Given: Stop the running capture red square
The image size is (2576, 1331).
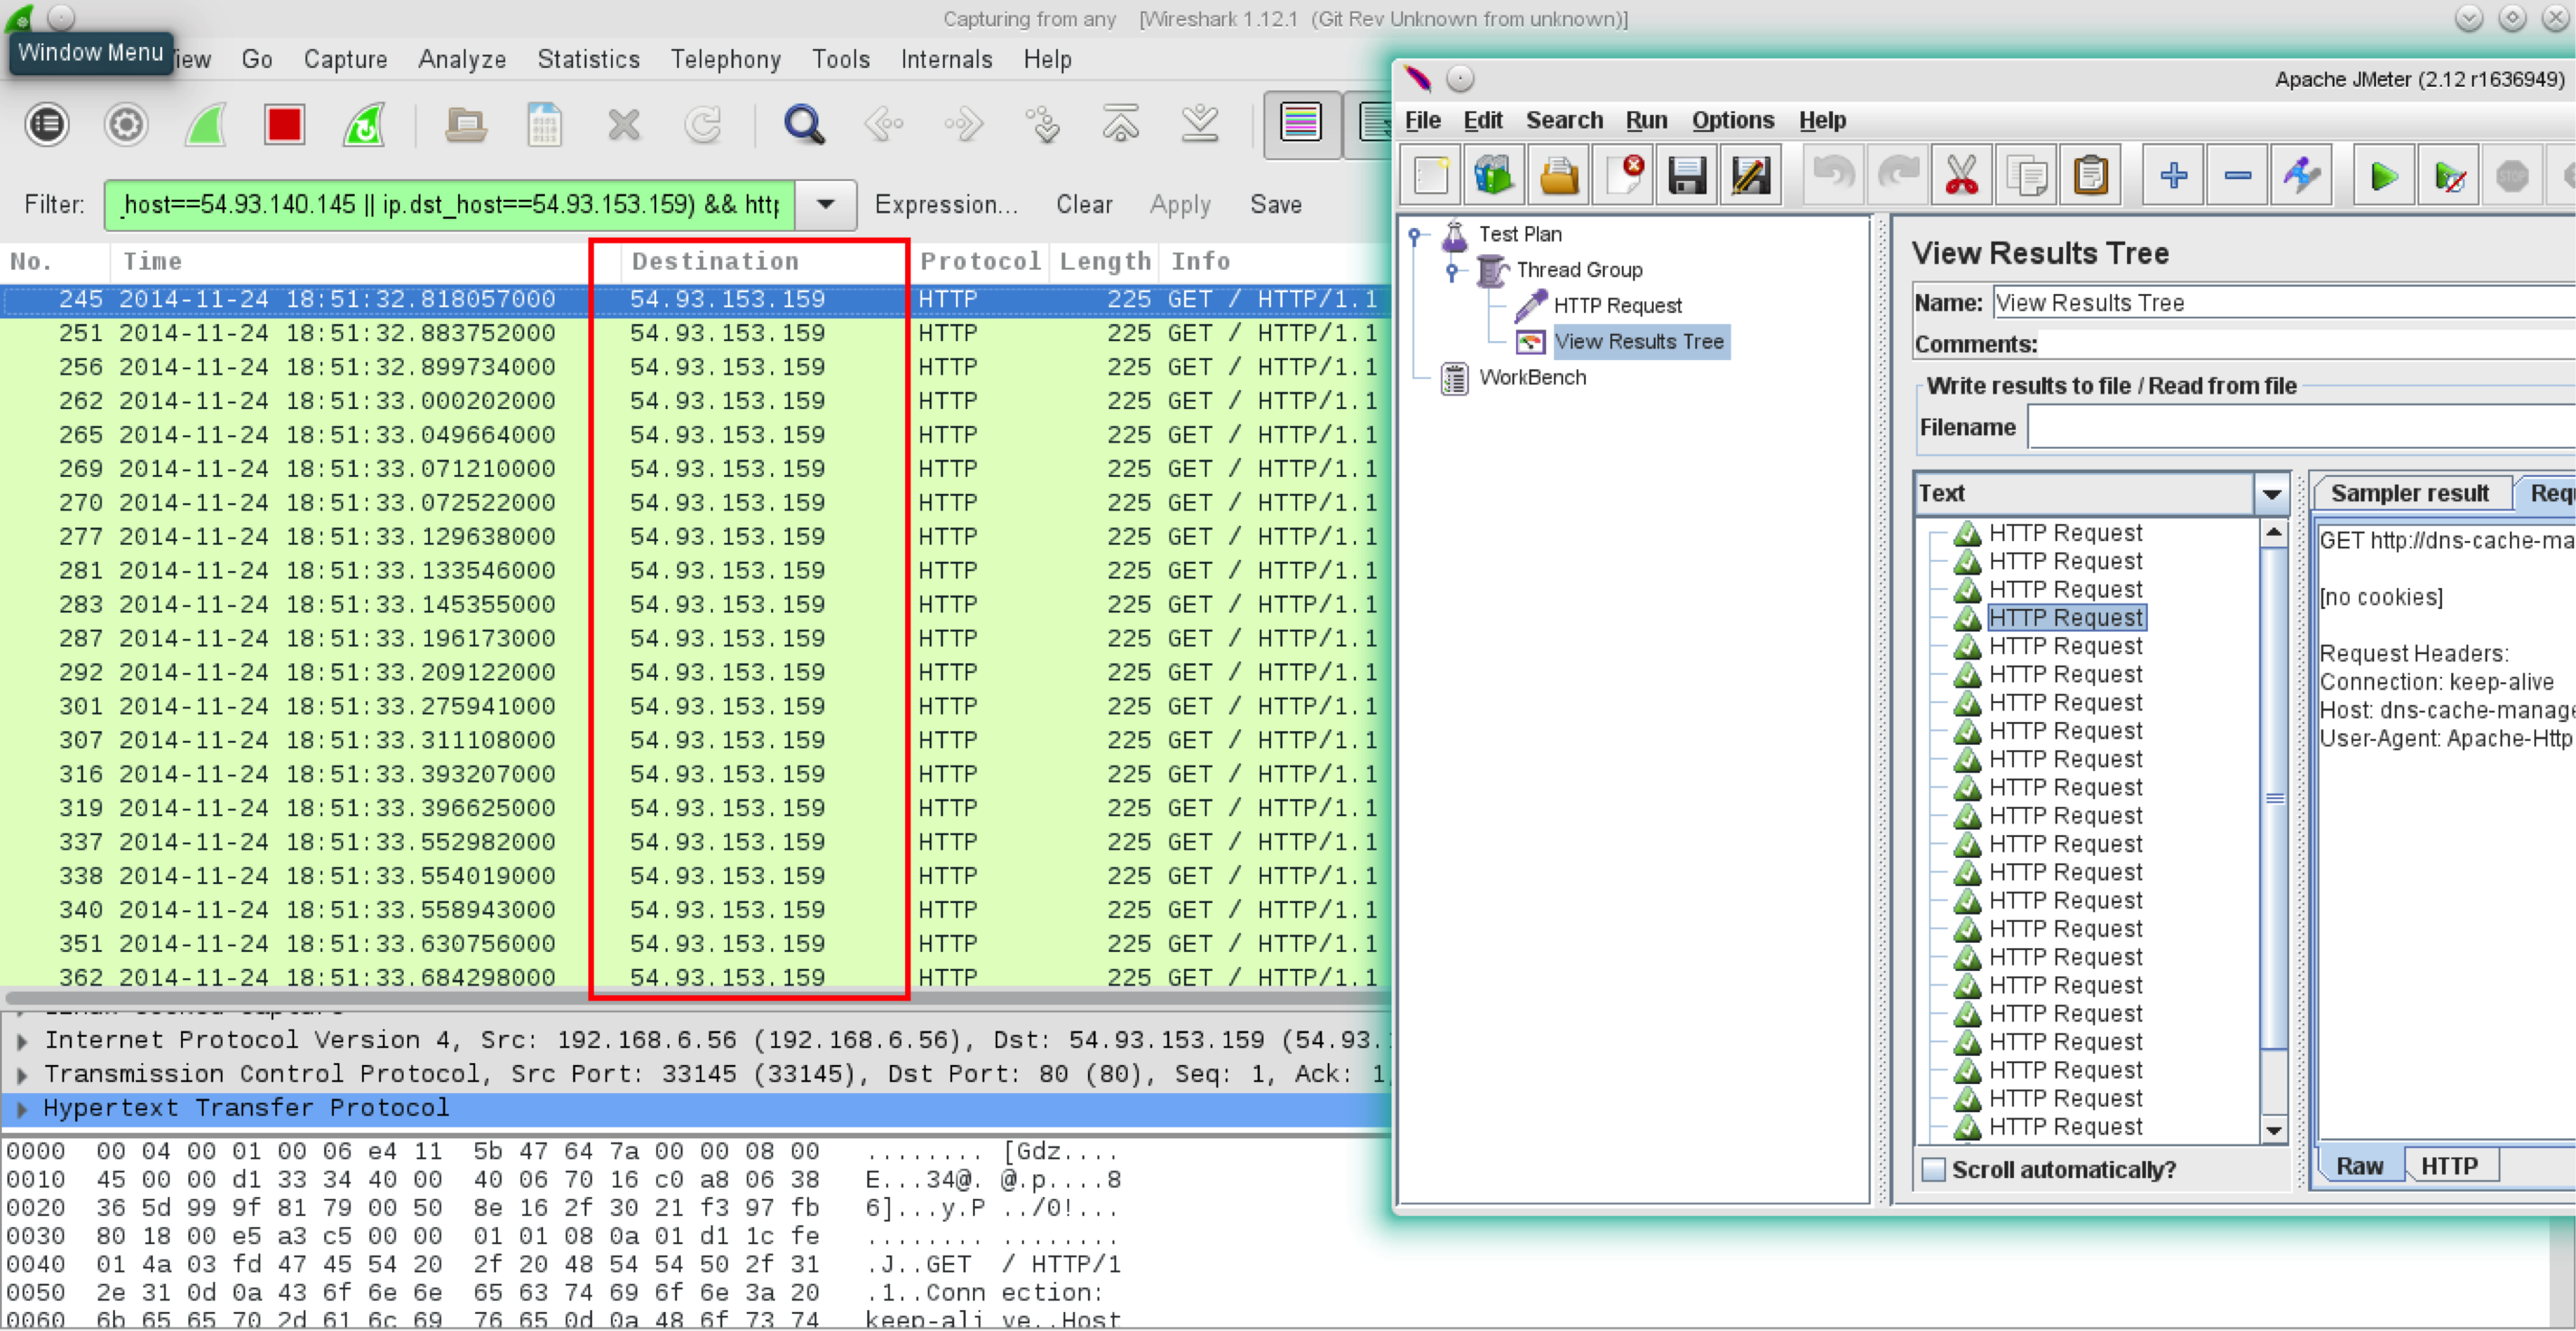Looking at the screenshot, I should pos(285,125).
